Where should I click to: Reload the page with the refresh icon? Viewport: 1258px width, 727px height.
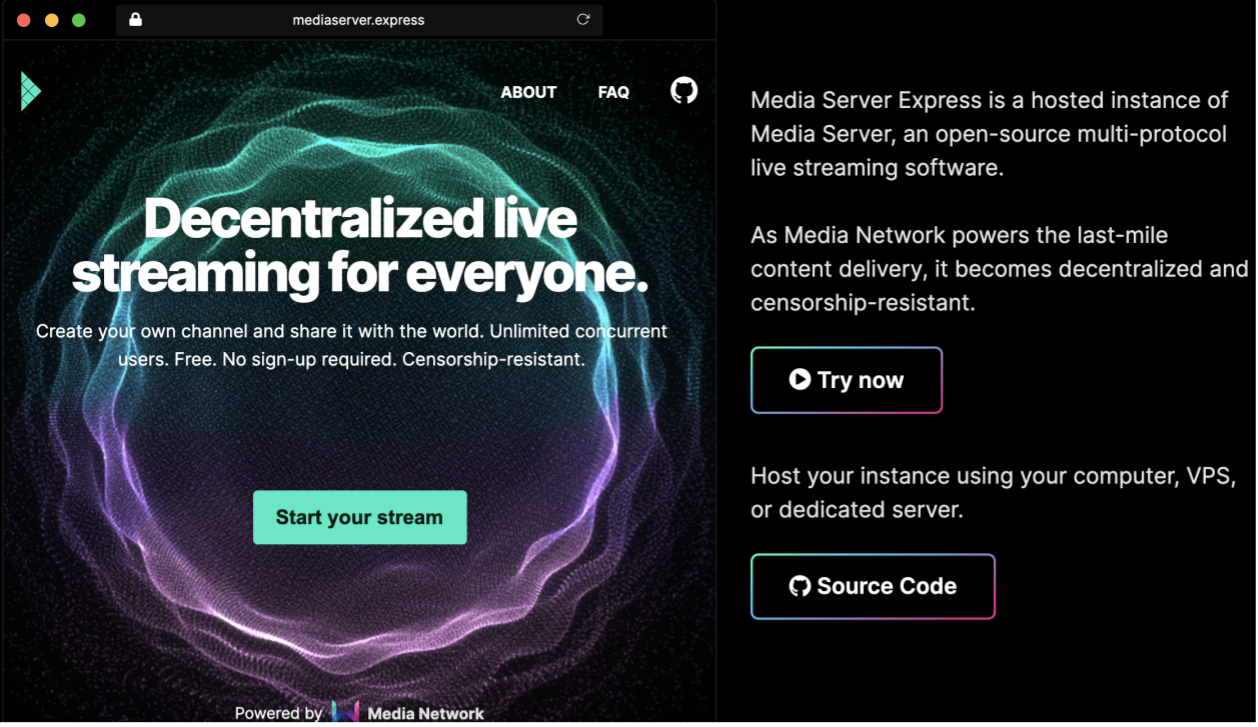tap(583, 19)
